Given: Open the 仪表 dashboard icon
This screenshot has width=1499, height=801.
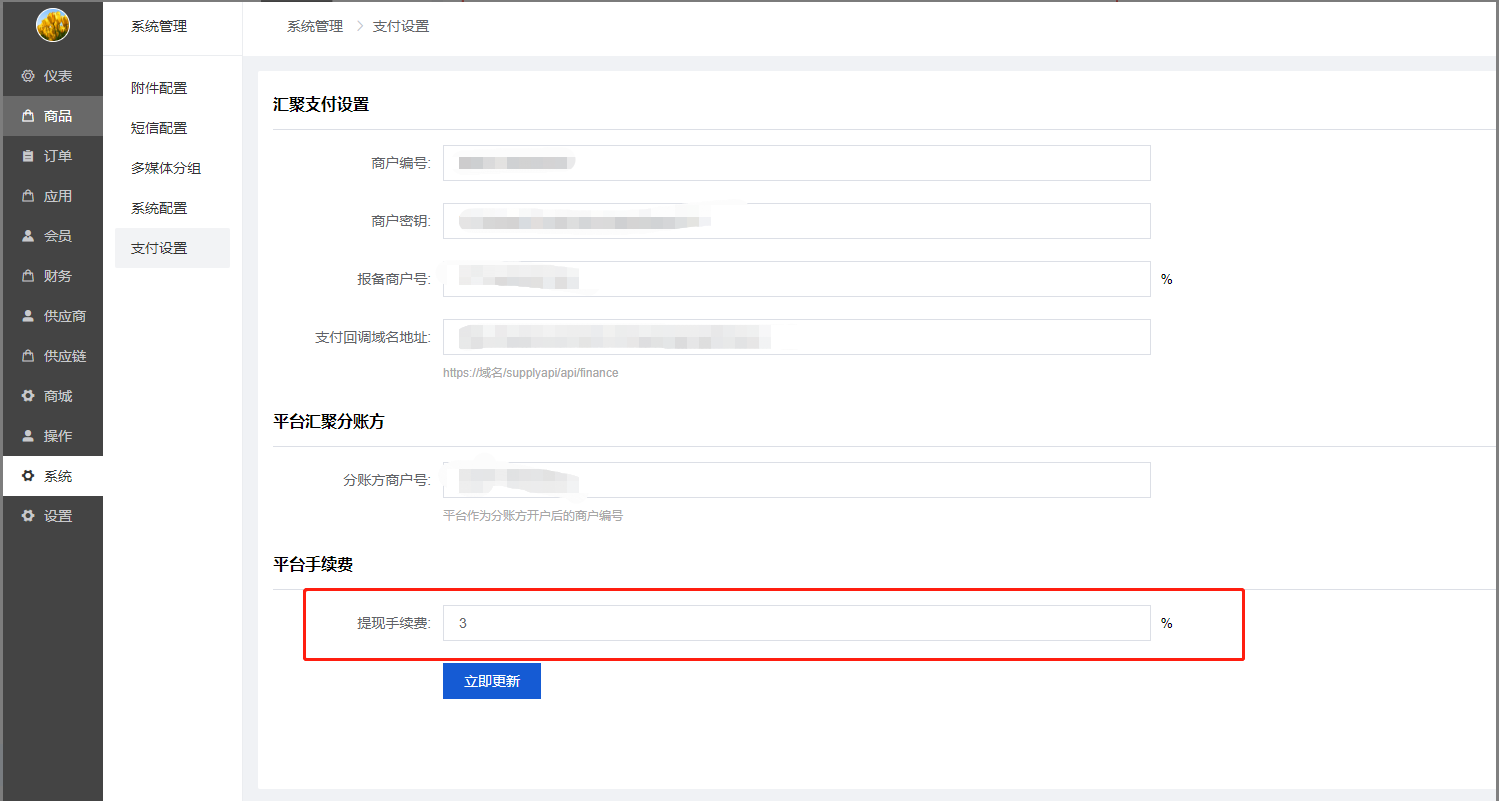Looking at the screenshot, I should point(28,76).
